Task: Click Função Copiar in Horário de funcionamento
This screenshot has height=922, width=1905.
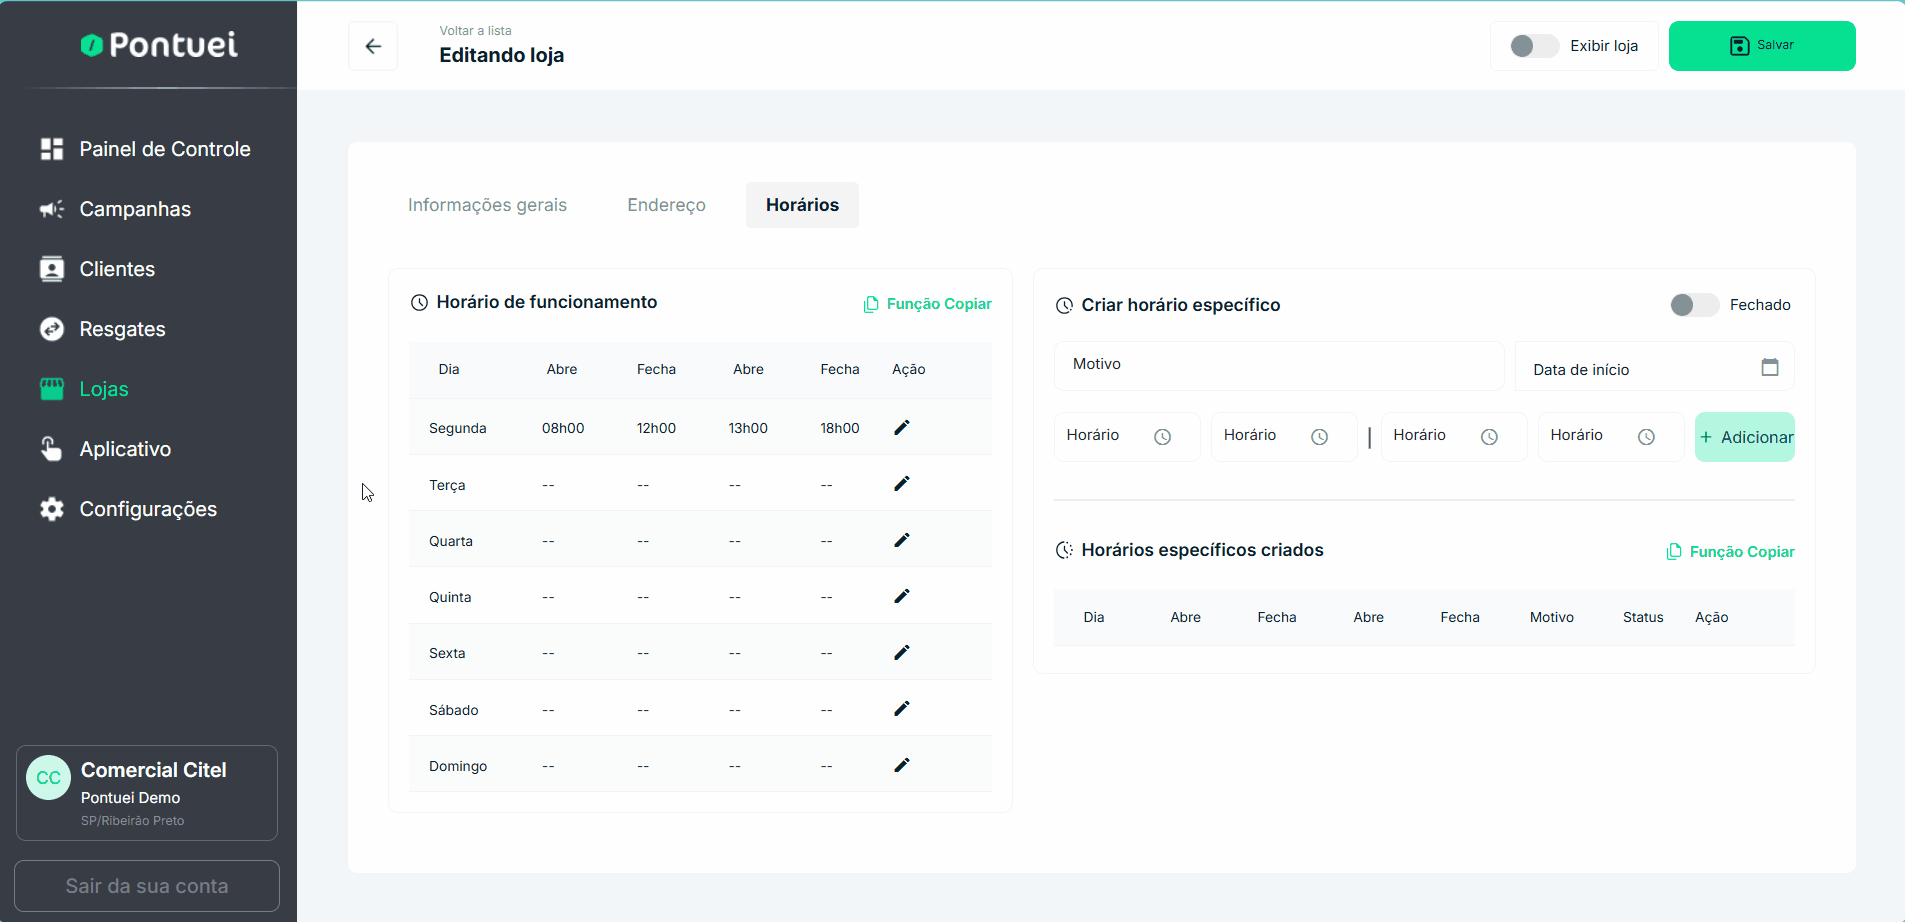Action: (x=928, y=304)
